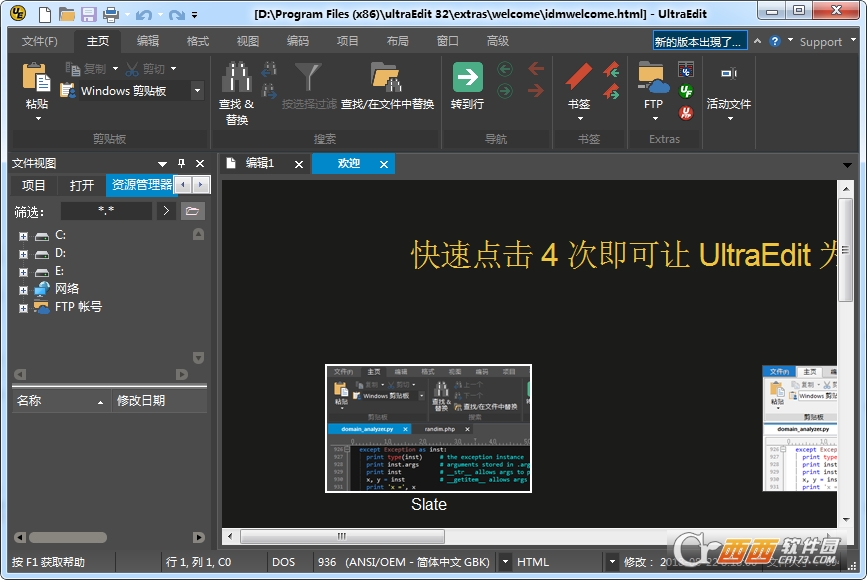This screenshot has height=580, width=867.
Task: Click the print icon in quick access toolbar
Action: (x=111, y=14)
